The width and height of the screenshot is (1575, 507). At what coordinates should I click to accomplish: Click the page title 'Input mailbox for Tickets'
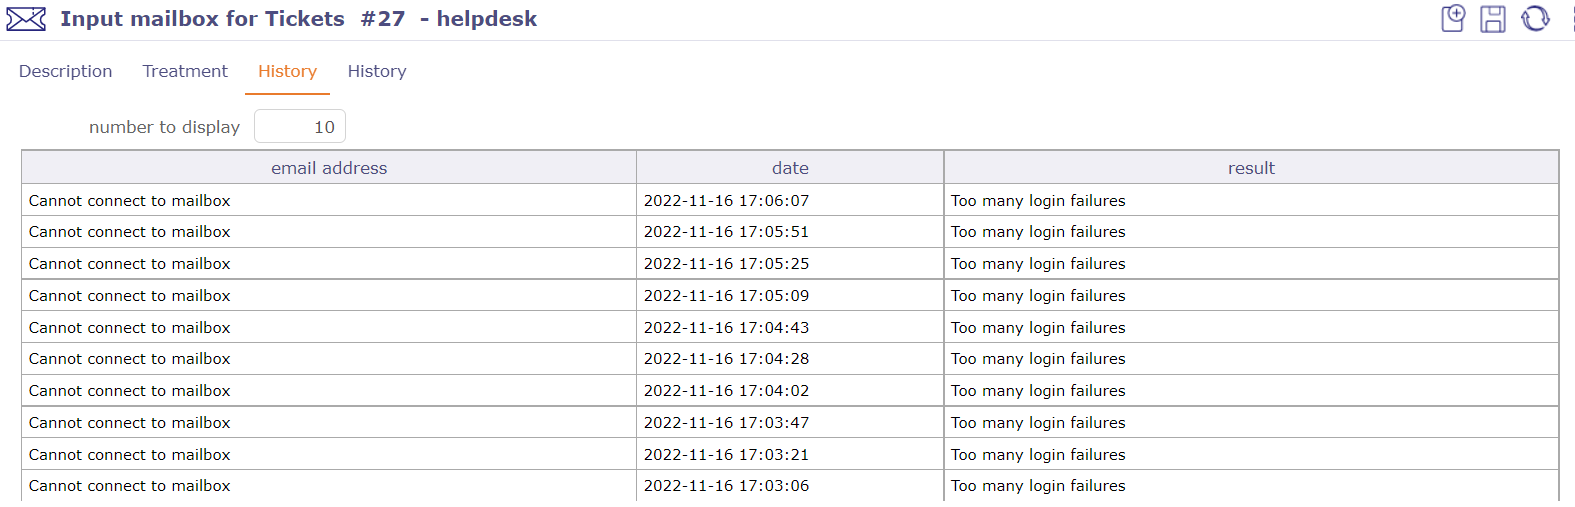point(202,19)
